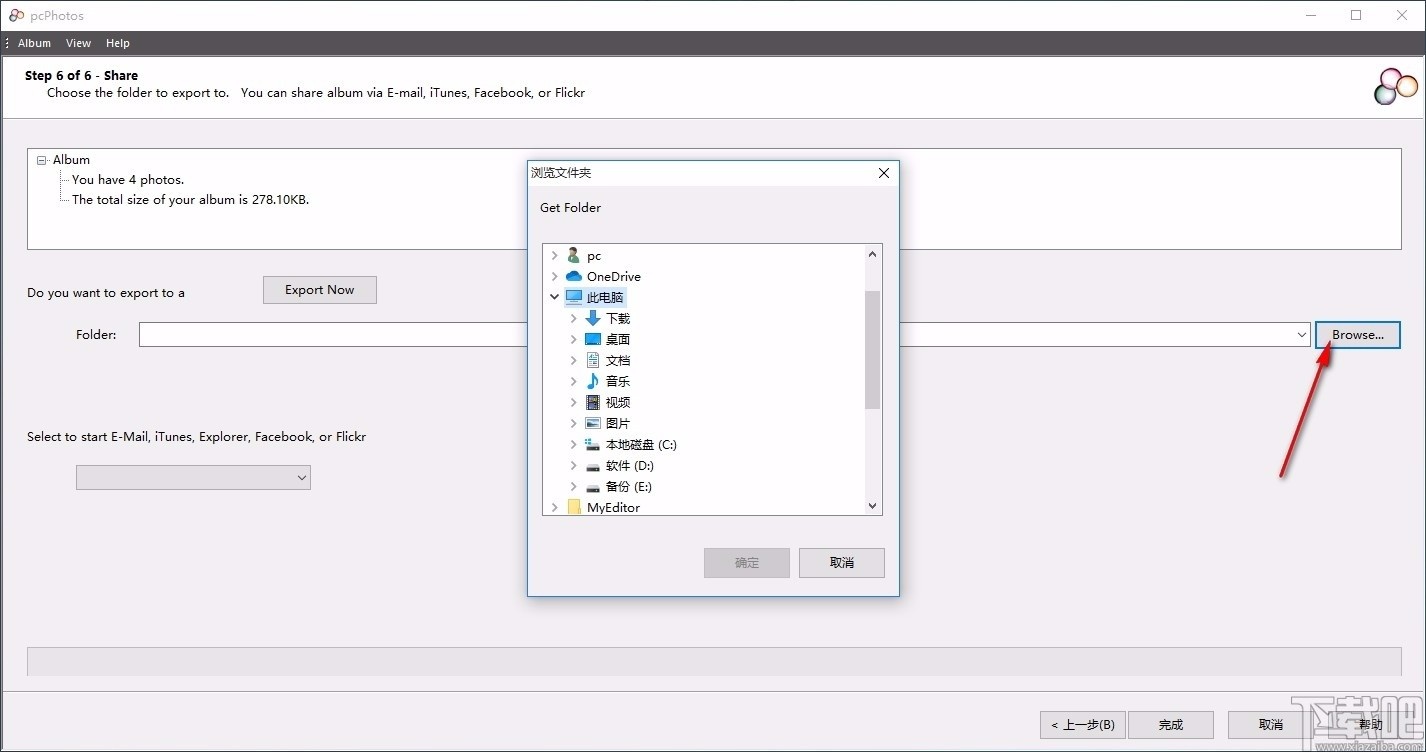Collapse the 此电脑 tree node

point(555,297)
